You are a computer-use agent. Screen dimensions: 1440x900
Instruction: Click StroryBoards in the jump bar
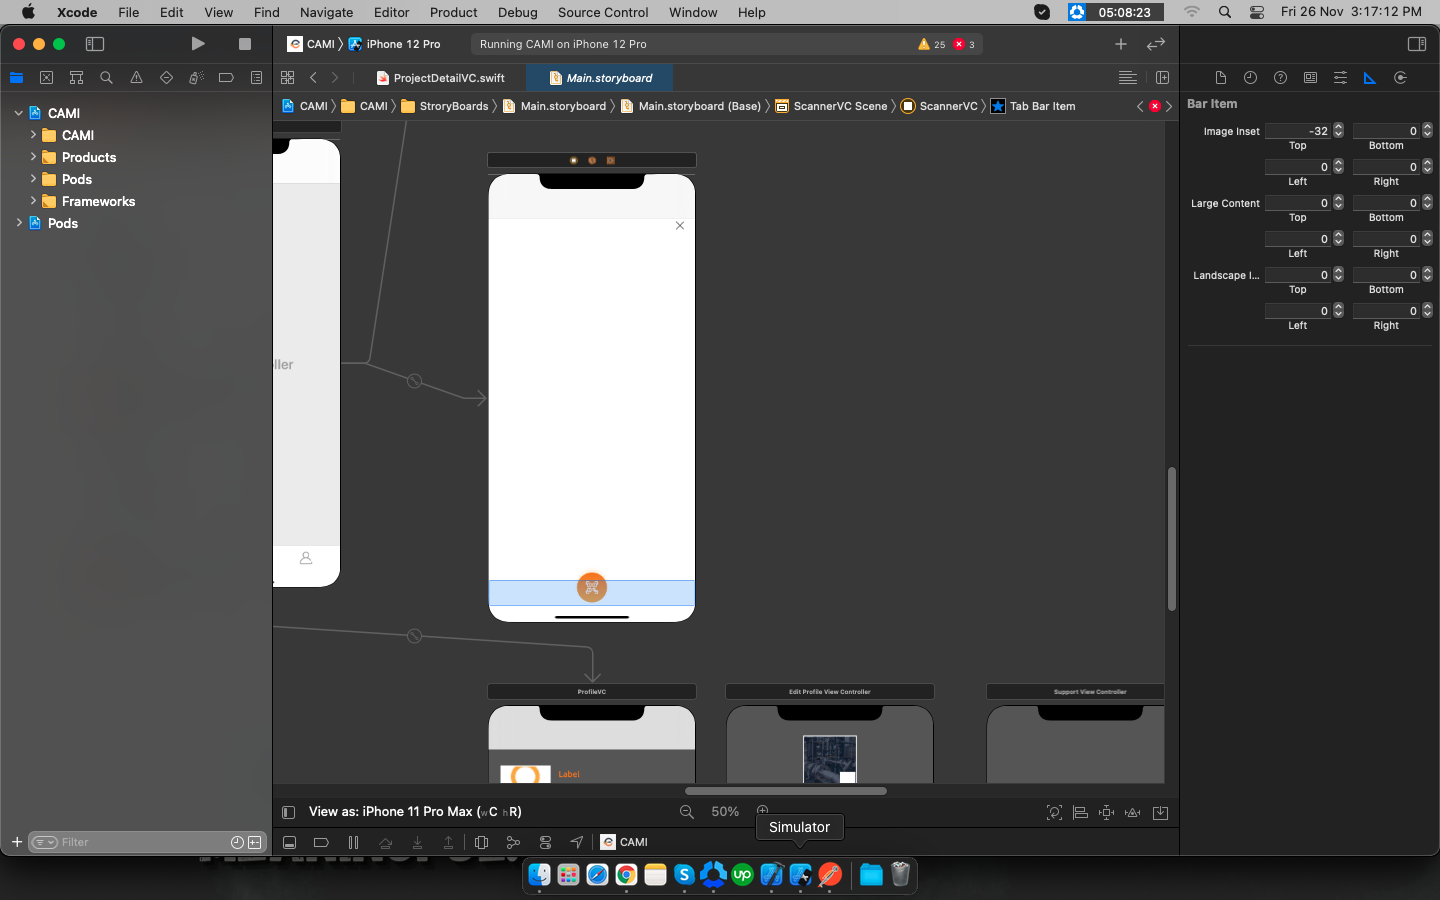pos(444,106)
